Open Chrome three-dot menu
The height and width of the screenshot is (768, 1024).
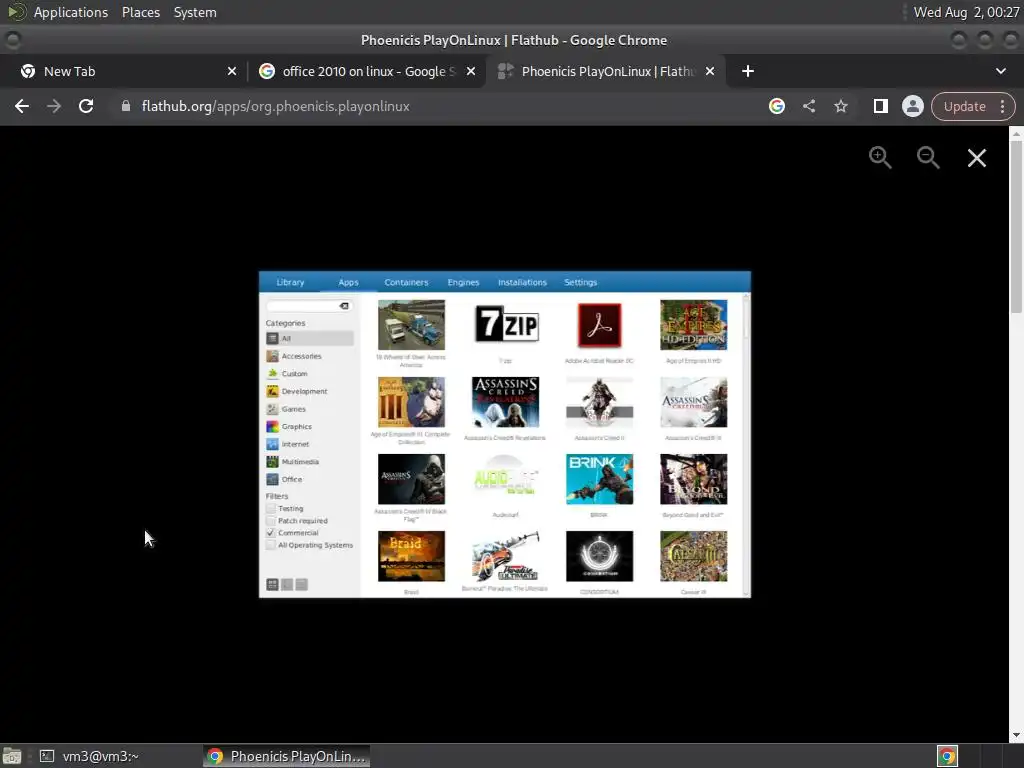[1002, 106]
